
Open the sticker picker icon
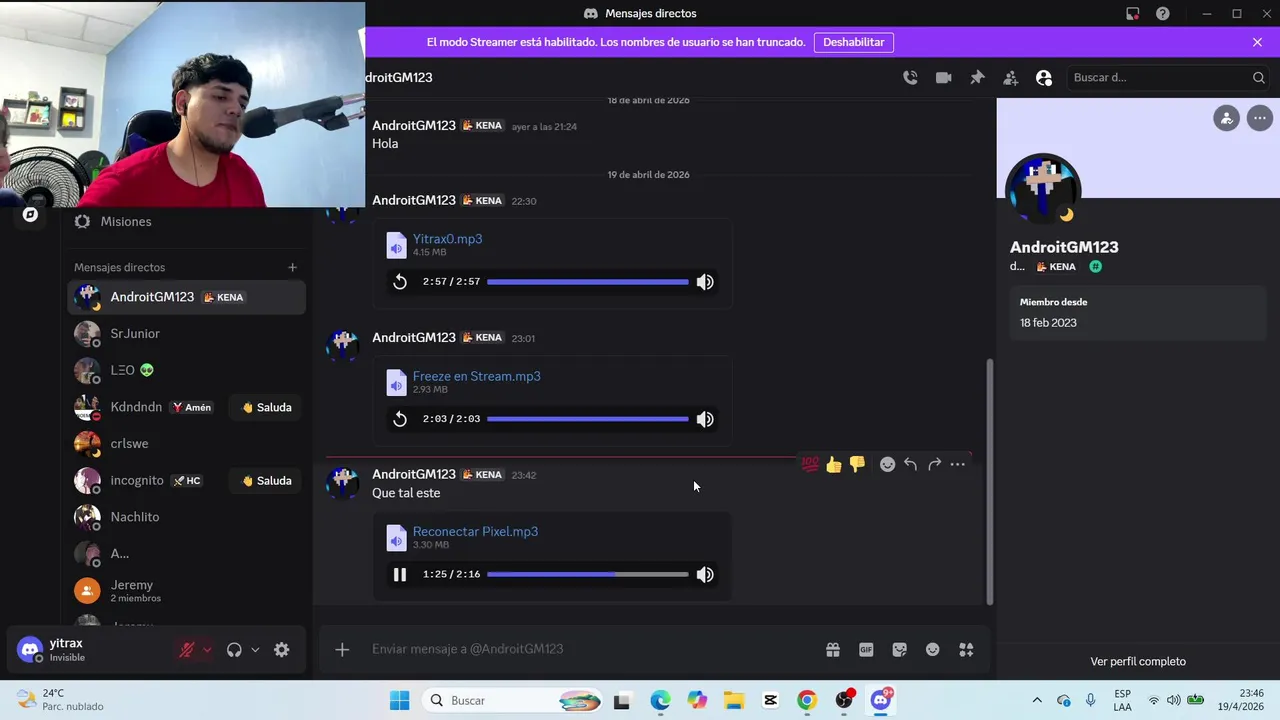899,650
